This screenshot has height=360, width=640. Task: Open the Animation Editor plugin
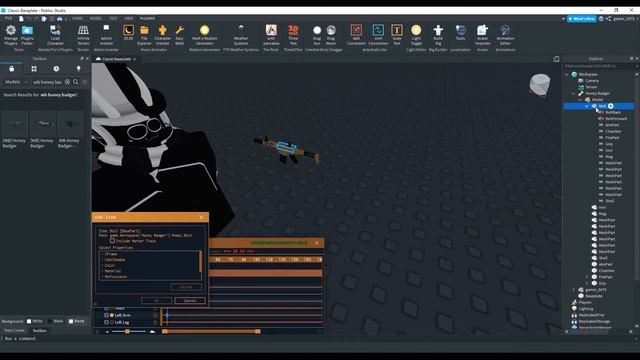(505, 35)
